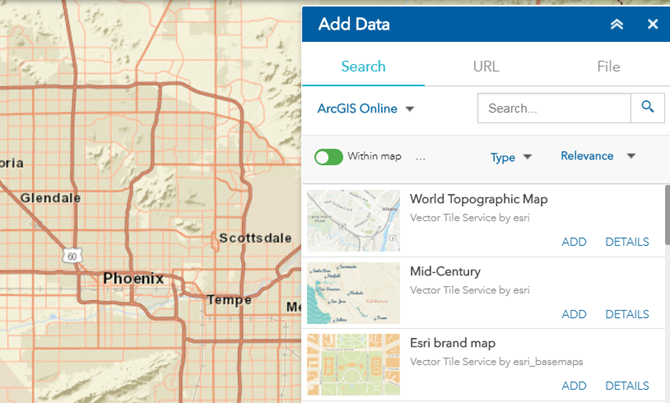Click the magnifier search button
Image resolution: width=670 pixels, height=403 pixels.
[x=647, y=107]
